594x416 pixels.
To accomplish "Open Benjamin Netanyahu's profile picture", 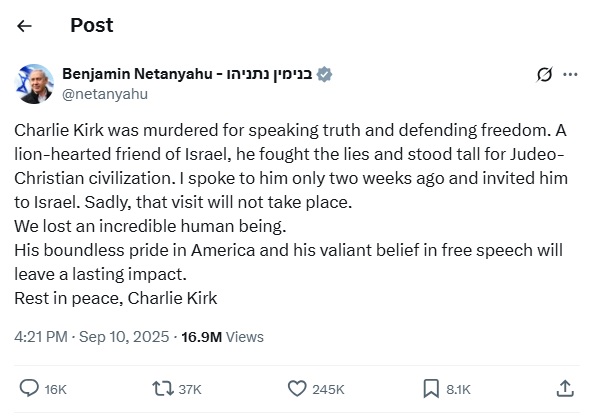I will tap(34, 84).
